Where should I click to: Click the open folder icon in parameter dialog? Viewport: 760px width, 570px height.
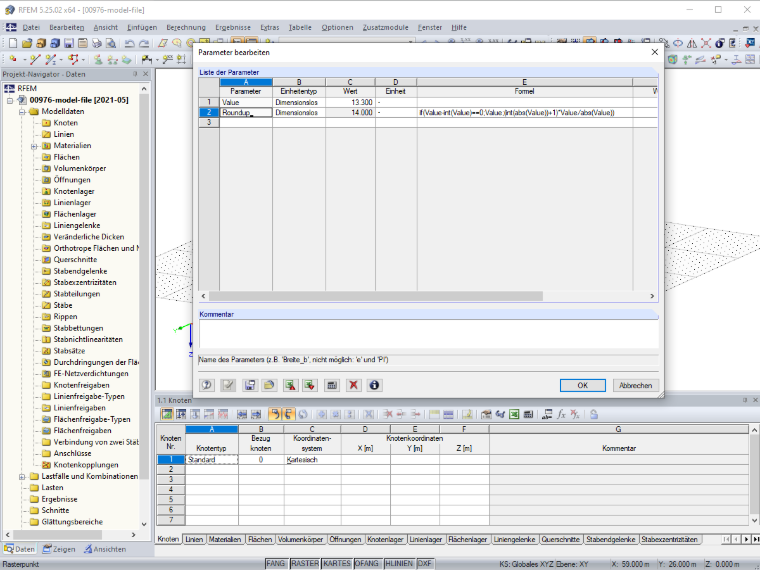point(269,385)
